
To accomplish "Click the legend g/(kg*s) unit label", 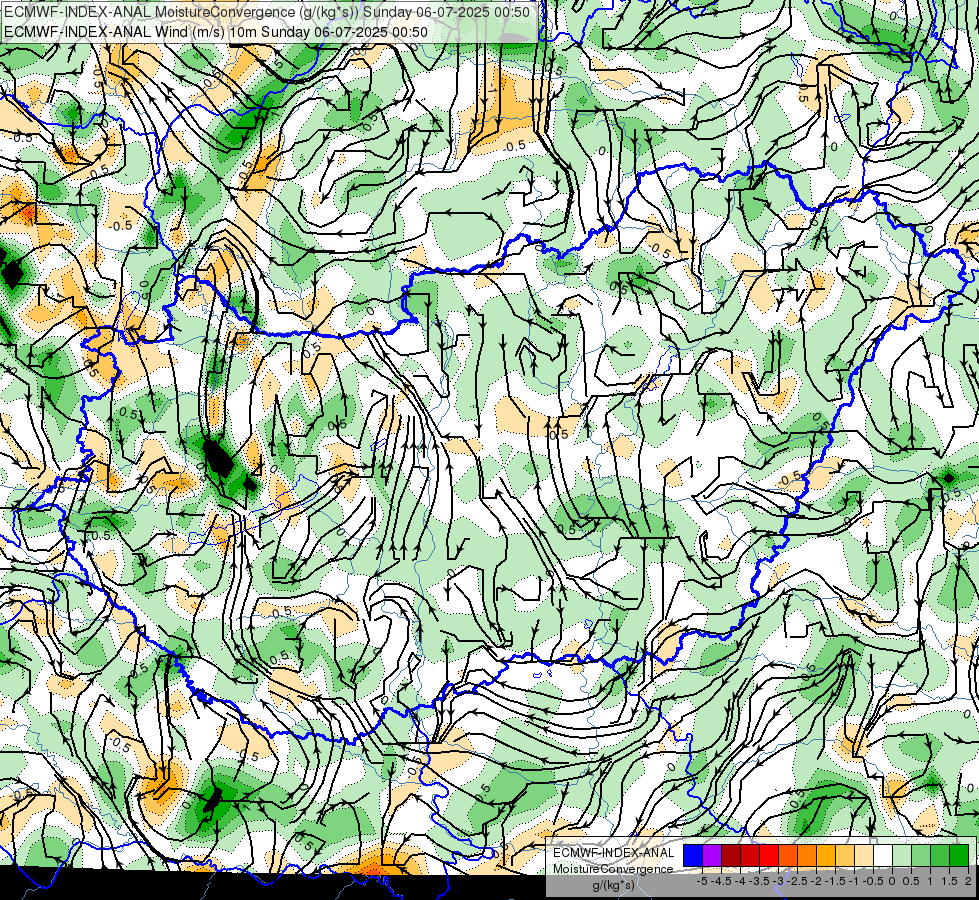I will click(x=614, y=885).
